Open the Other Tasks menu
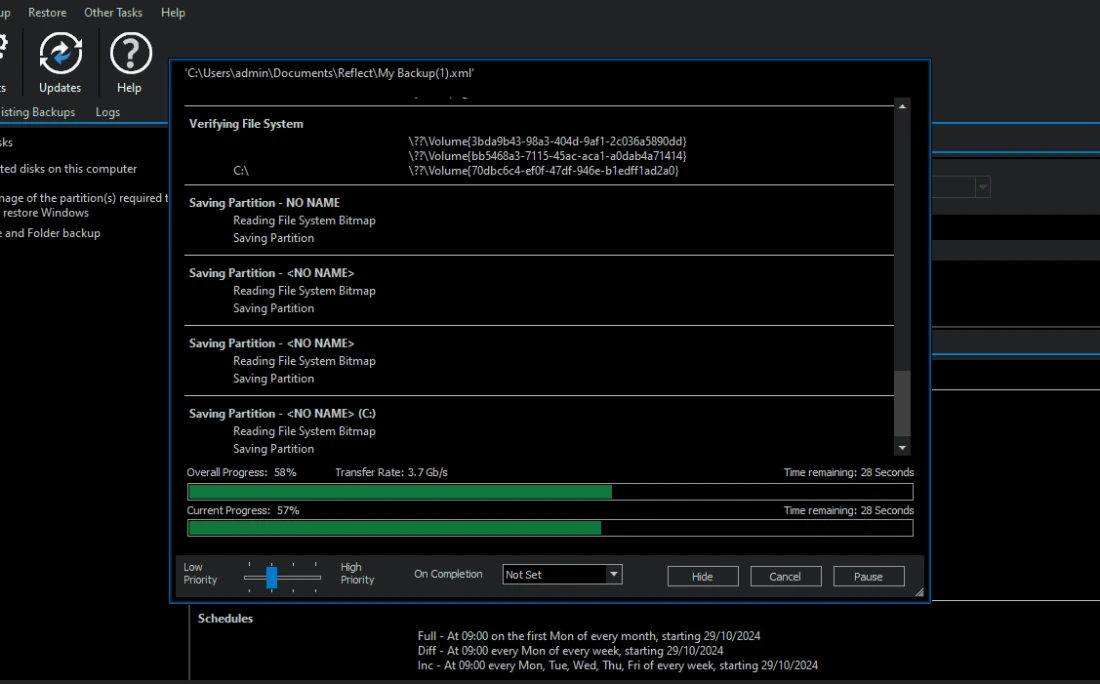1100x684 pixels. pyautogui.click(x=113, y=13)
